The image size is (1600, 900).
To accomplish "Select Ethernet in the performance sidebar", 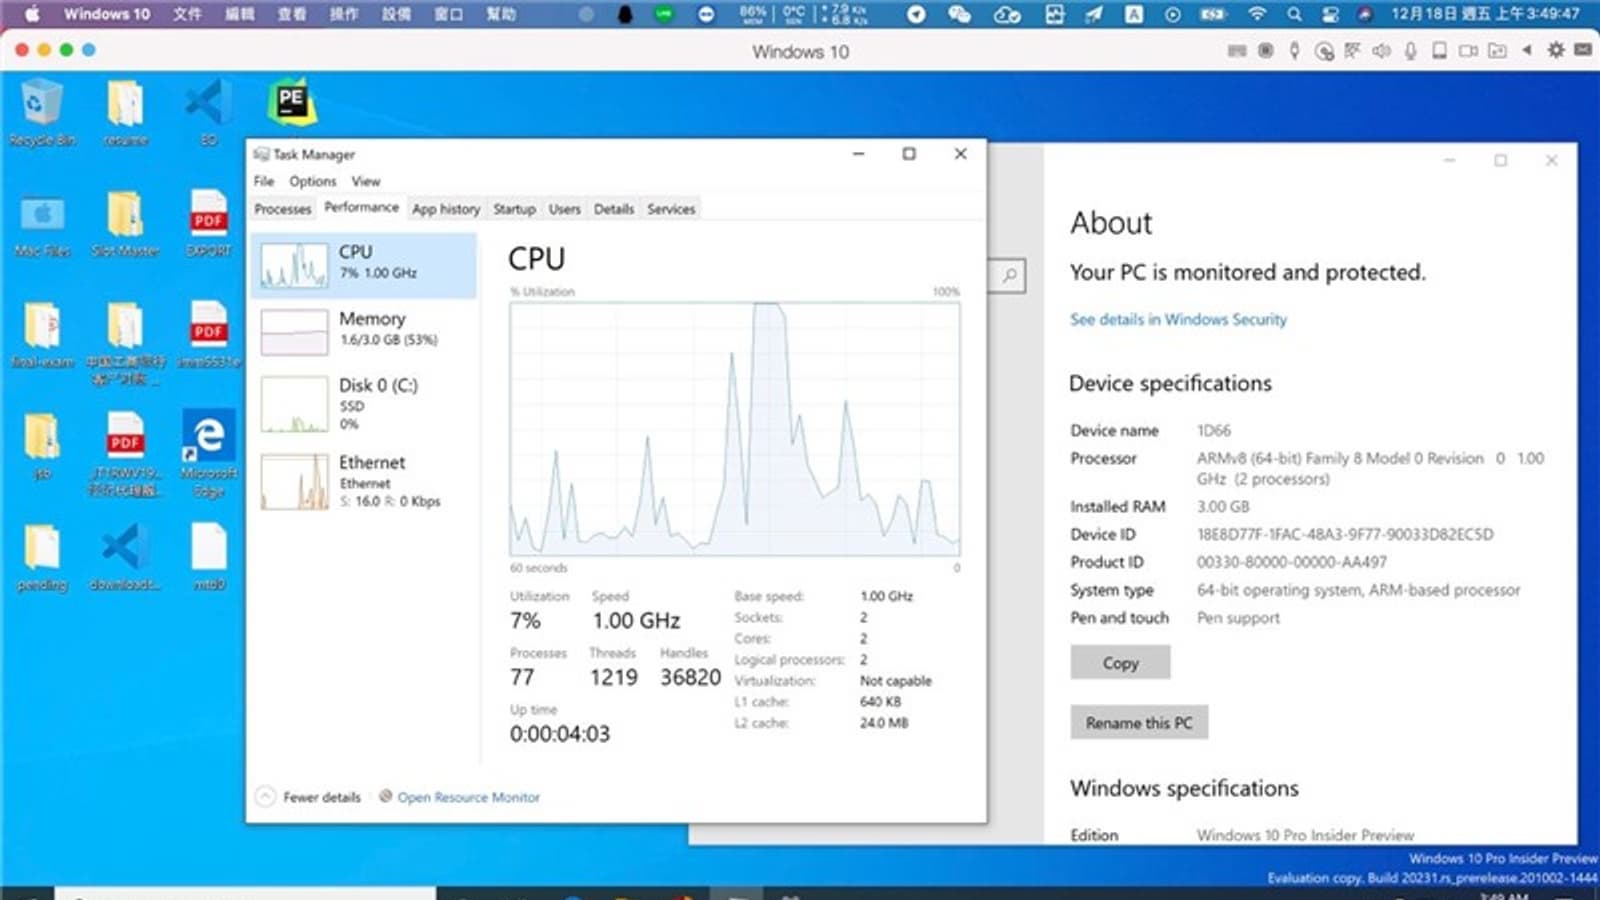I will [364, 481].
